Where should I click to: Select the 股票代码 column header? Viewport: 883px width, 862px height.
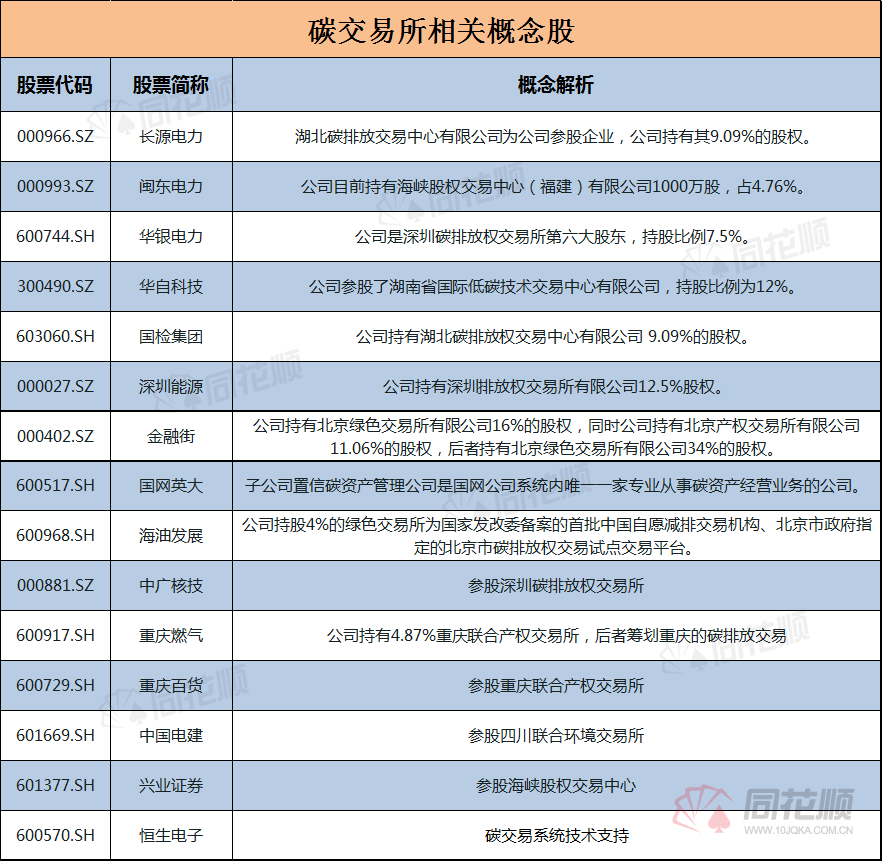point(55,85)
